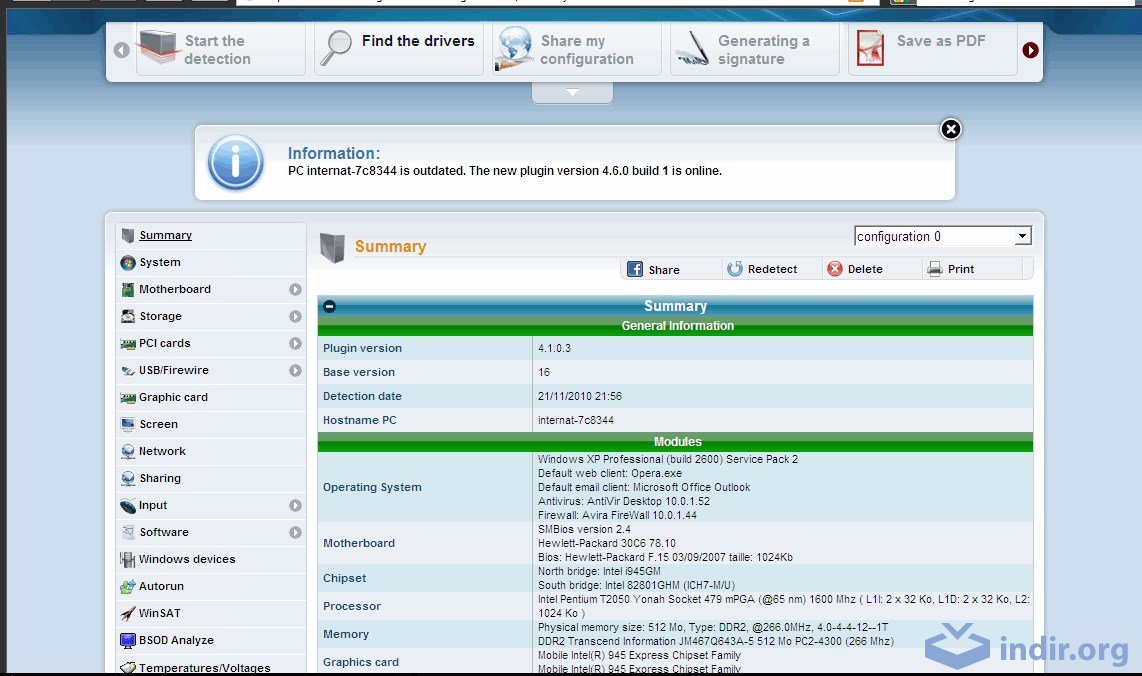Click the Network icon in sidebar
Screen dimensions: 1142x676
(128, 452)
